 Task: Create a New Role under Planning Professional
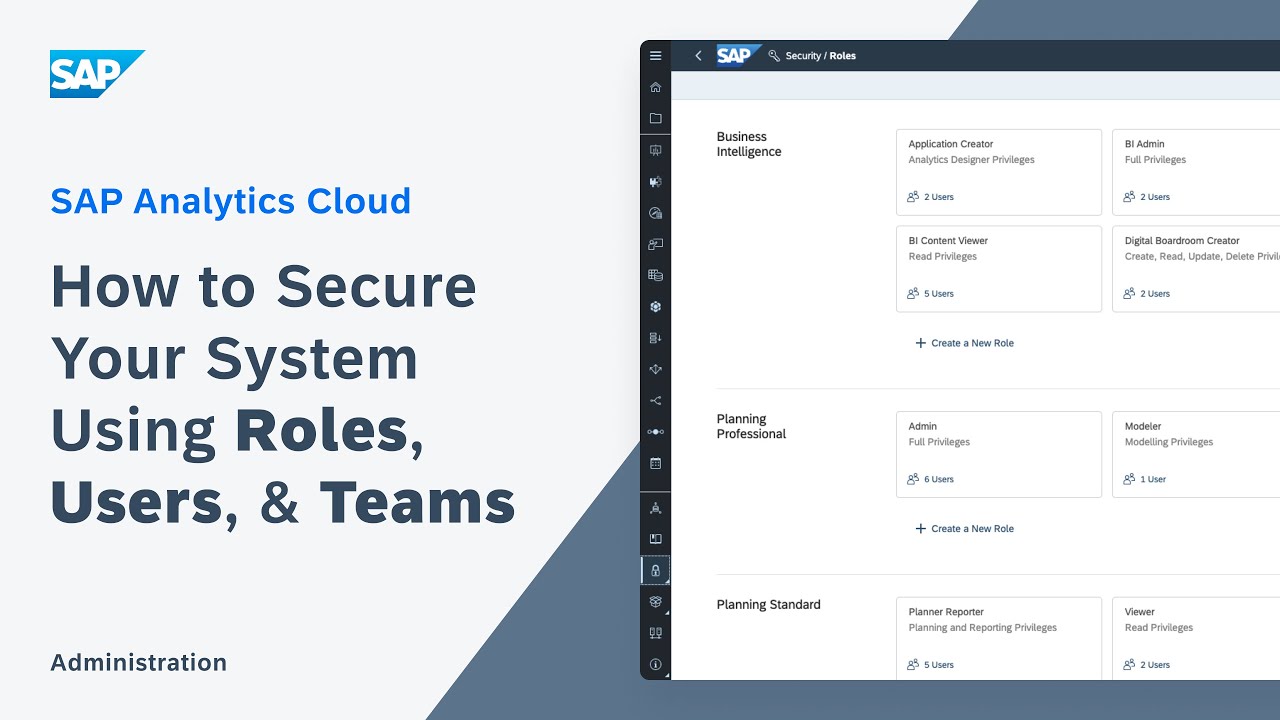point(964,529)
